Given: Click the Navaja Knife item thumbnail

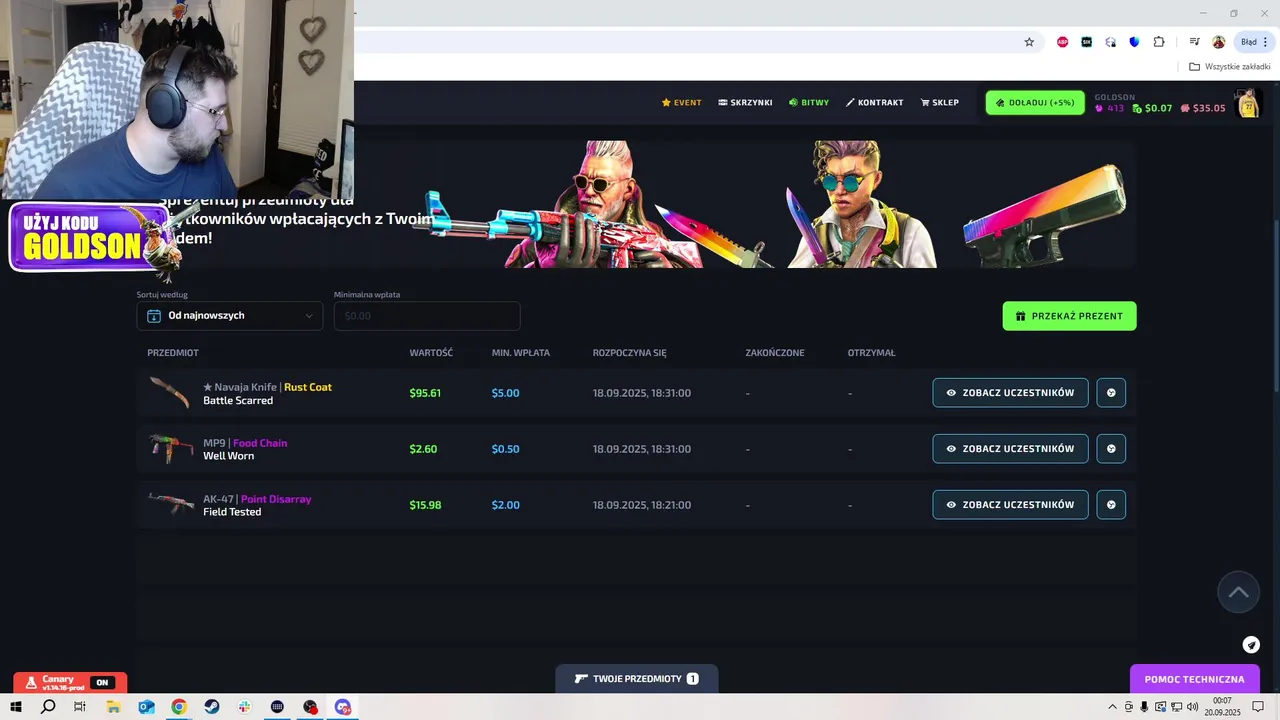Looking at the screenshot, I should pos(170,393).
